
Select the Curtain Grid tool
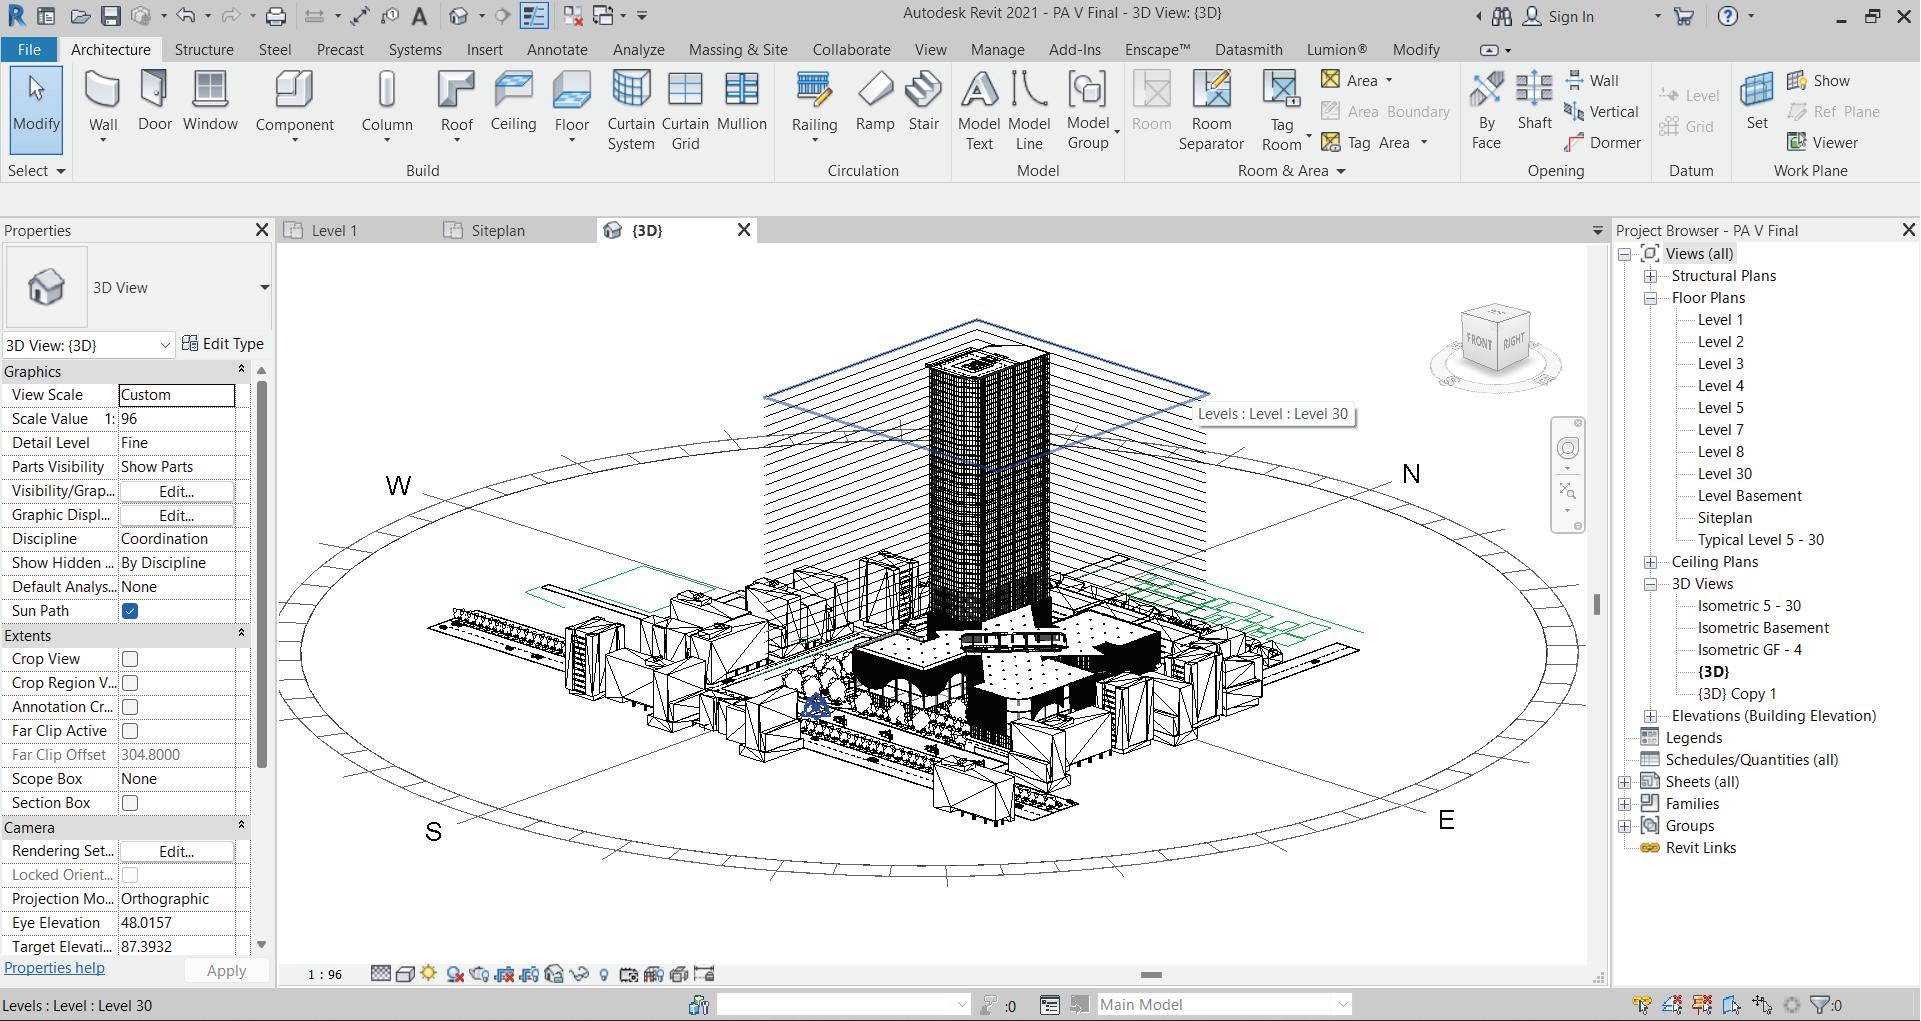point(685,110)
